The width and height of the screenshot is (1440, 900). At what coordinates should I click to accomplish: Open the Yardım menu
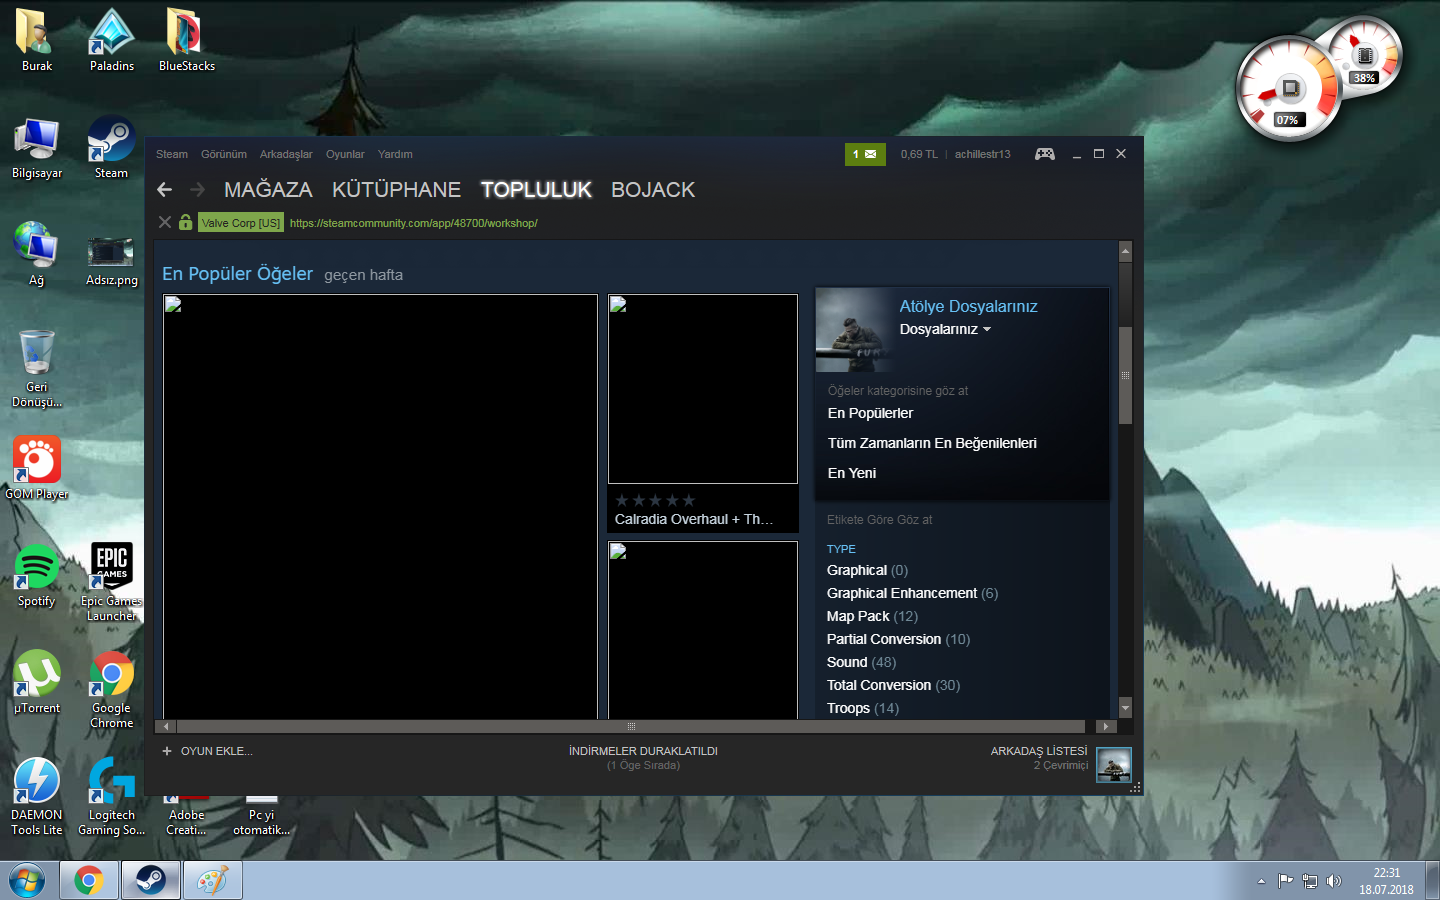point(395,154)
